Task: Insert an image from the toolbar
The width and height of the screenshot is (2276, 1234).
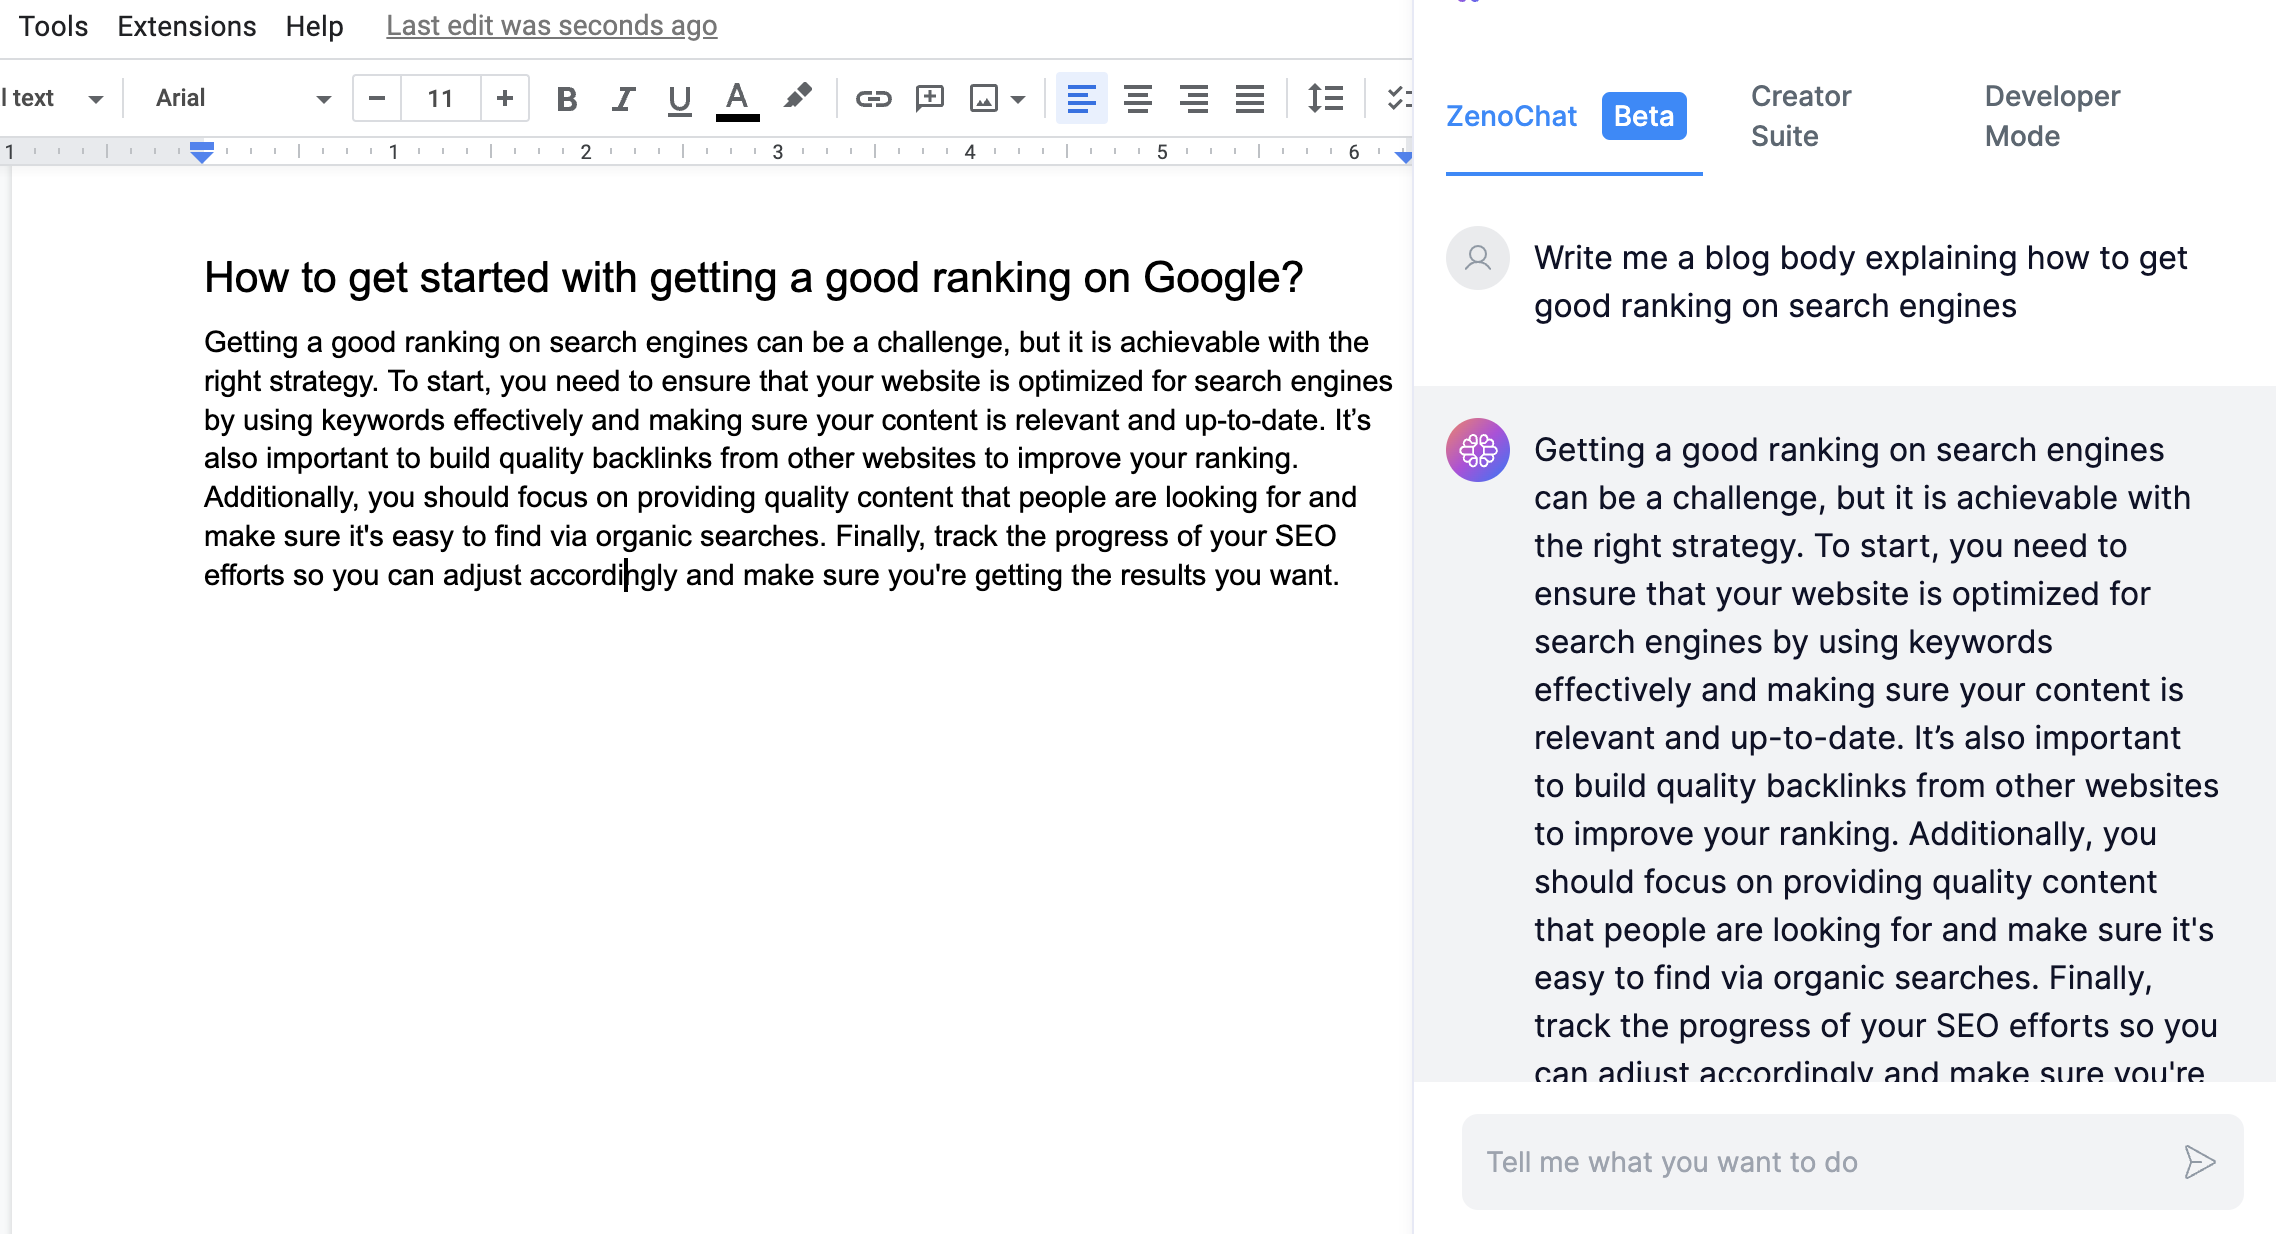Action: [x=985, y=98]
